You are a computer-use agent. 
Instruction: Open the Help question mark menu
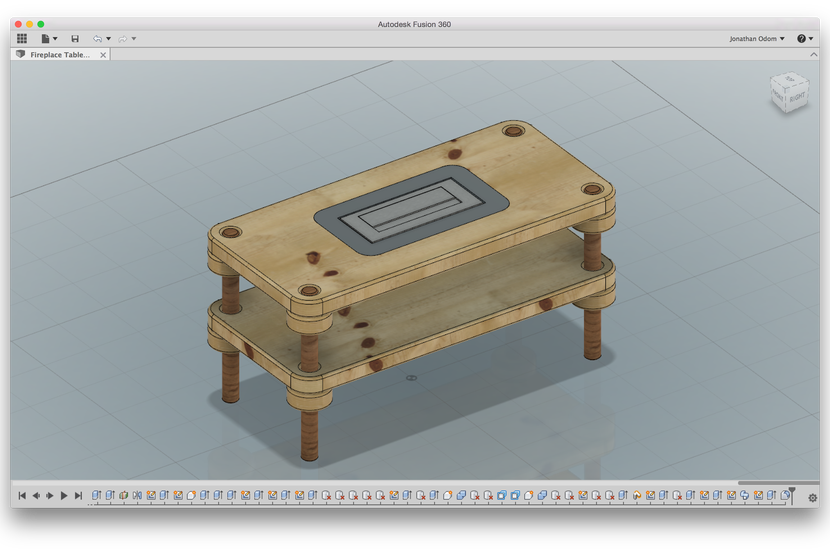coord(803,39)
